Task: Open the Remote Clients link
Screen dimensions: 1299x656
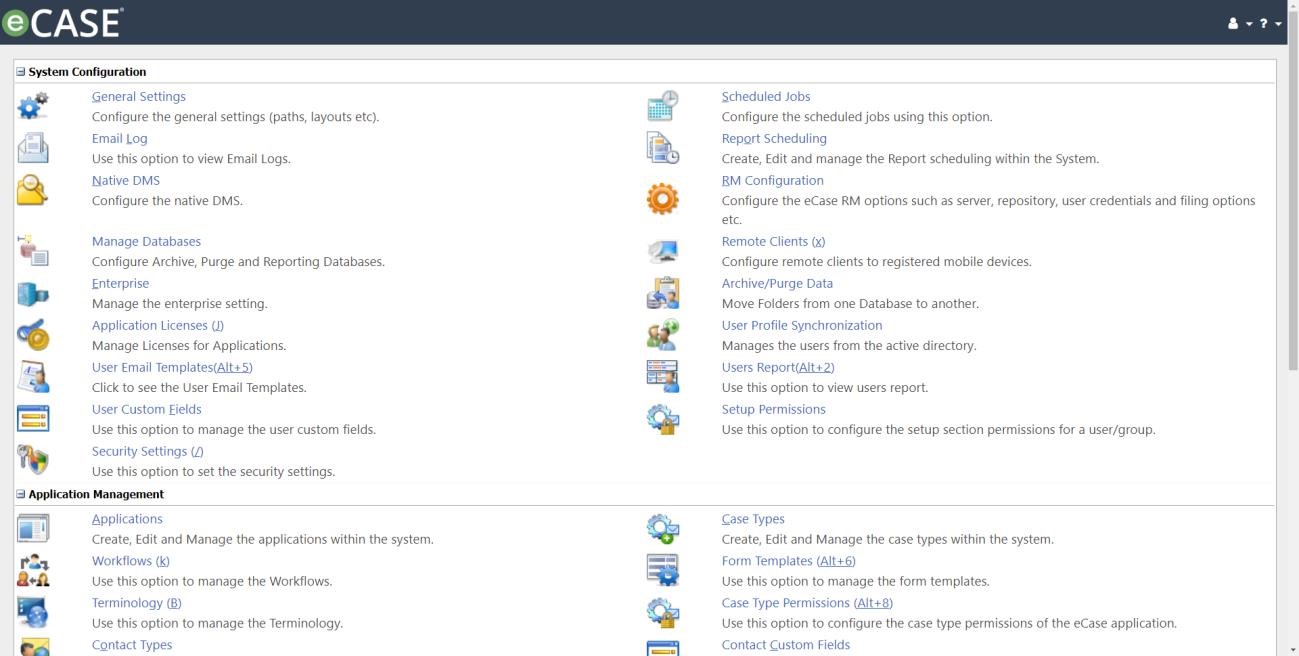Action: click(x=774, y=242)
